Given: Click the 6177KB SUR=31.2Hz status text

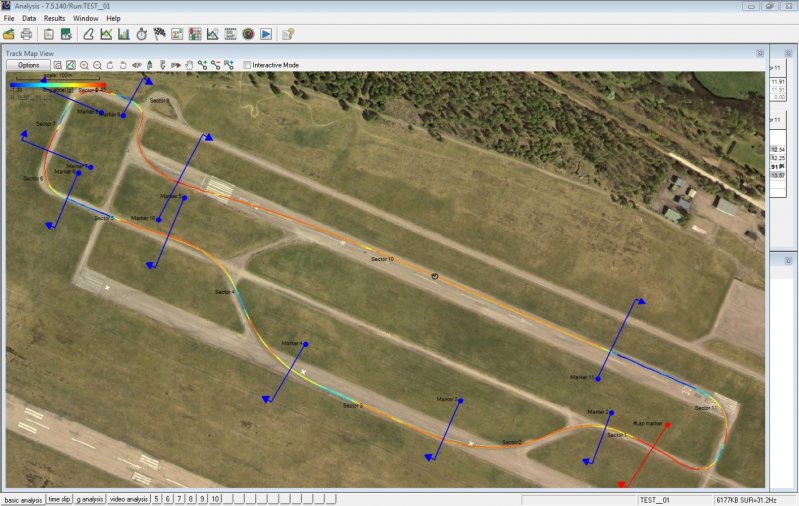Looking at the screenshot, I should click(x=746, y=500).
